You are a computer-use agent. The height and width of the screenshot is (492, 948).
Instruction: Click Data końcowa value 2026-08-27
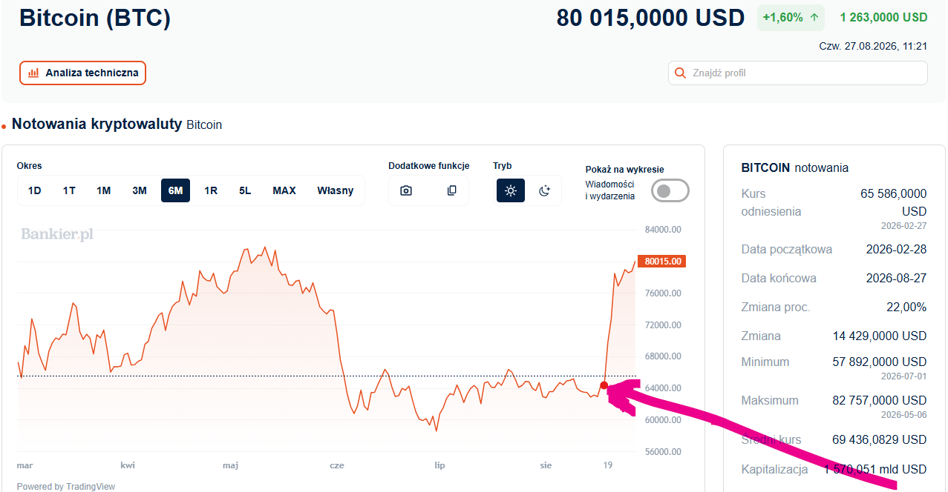[896, 278]
